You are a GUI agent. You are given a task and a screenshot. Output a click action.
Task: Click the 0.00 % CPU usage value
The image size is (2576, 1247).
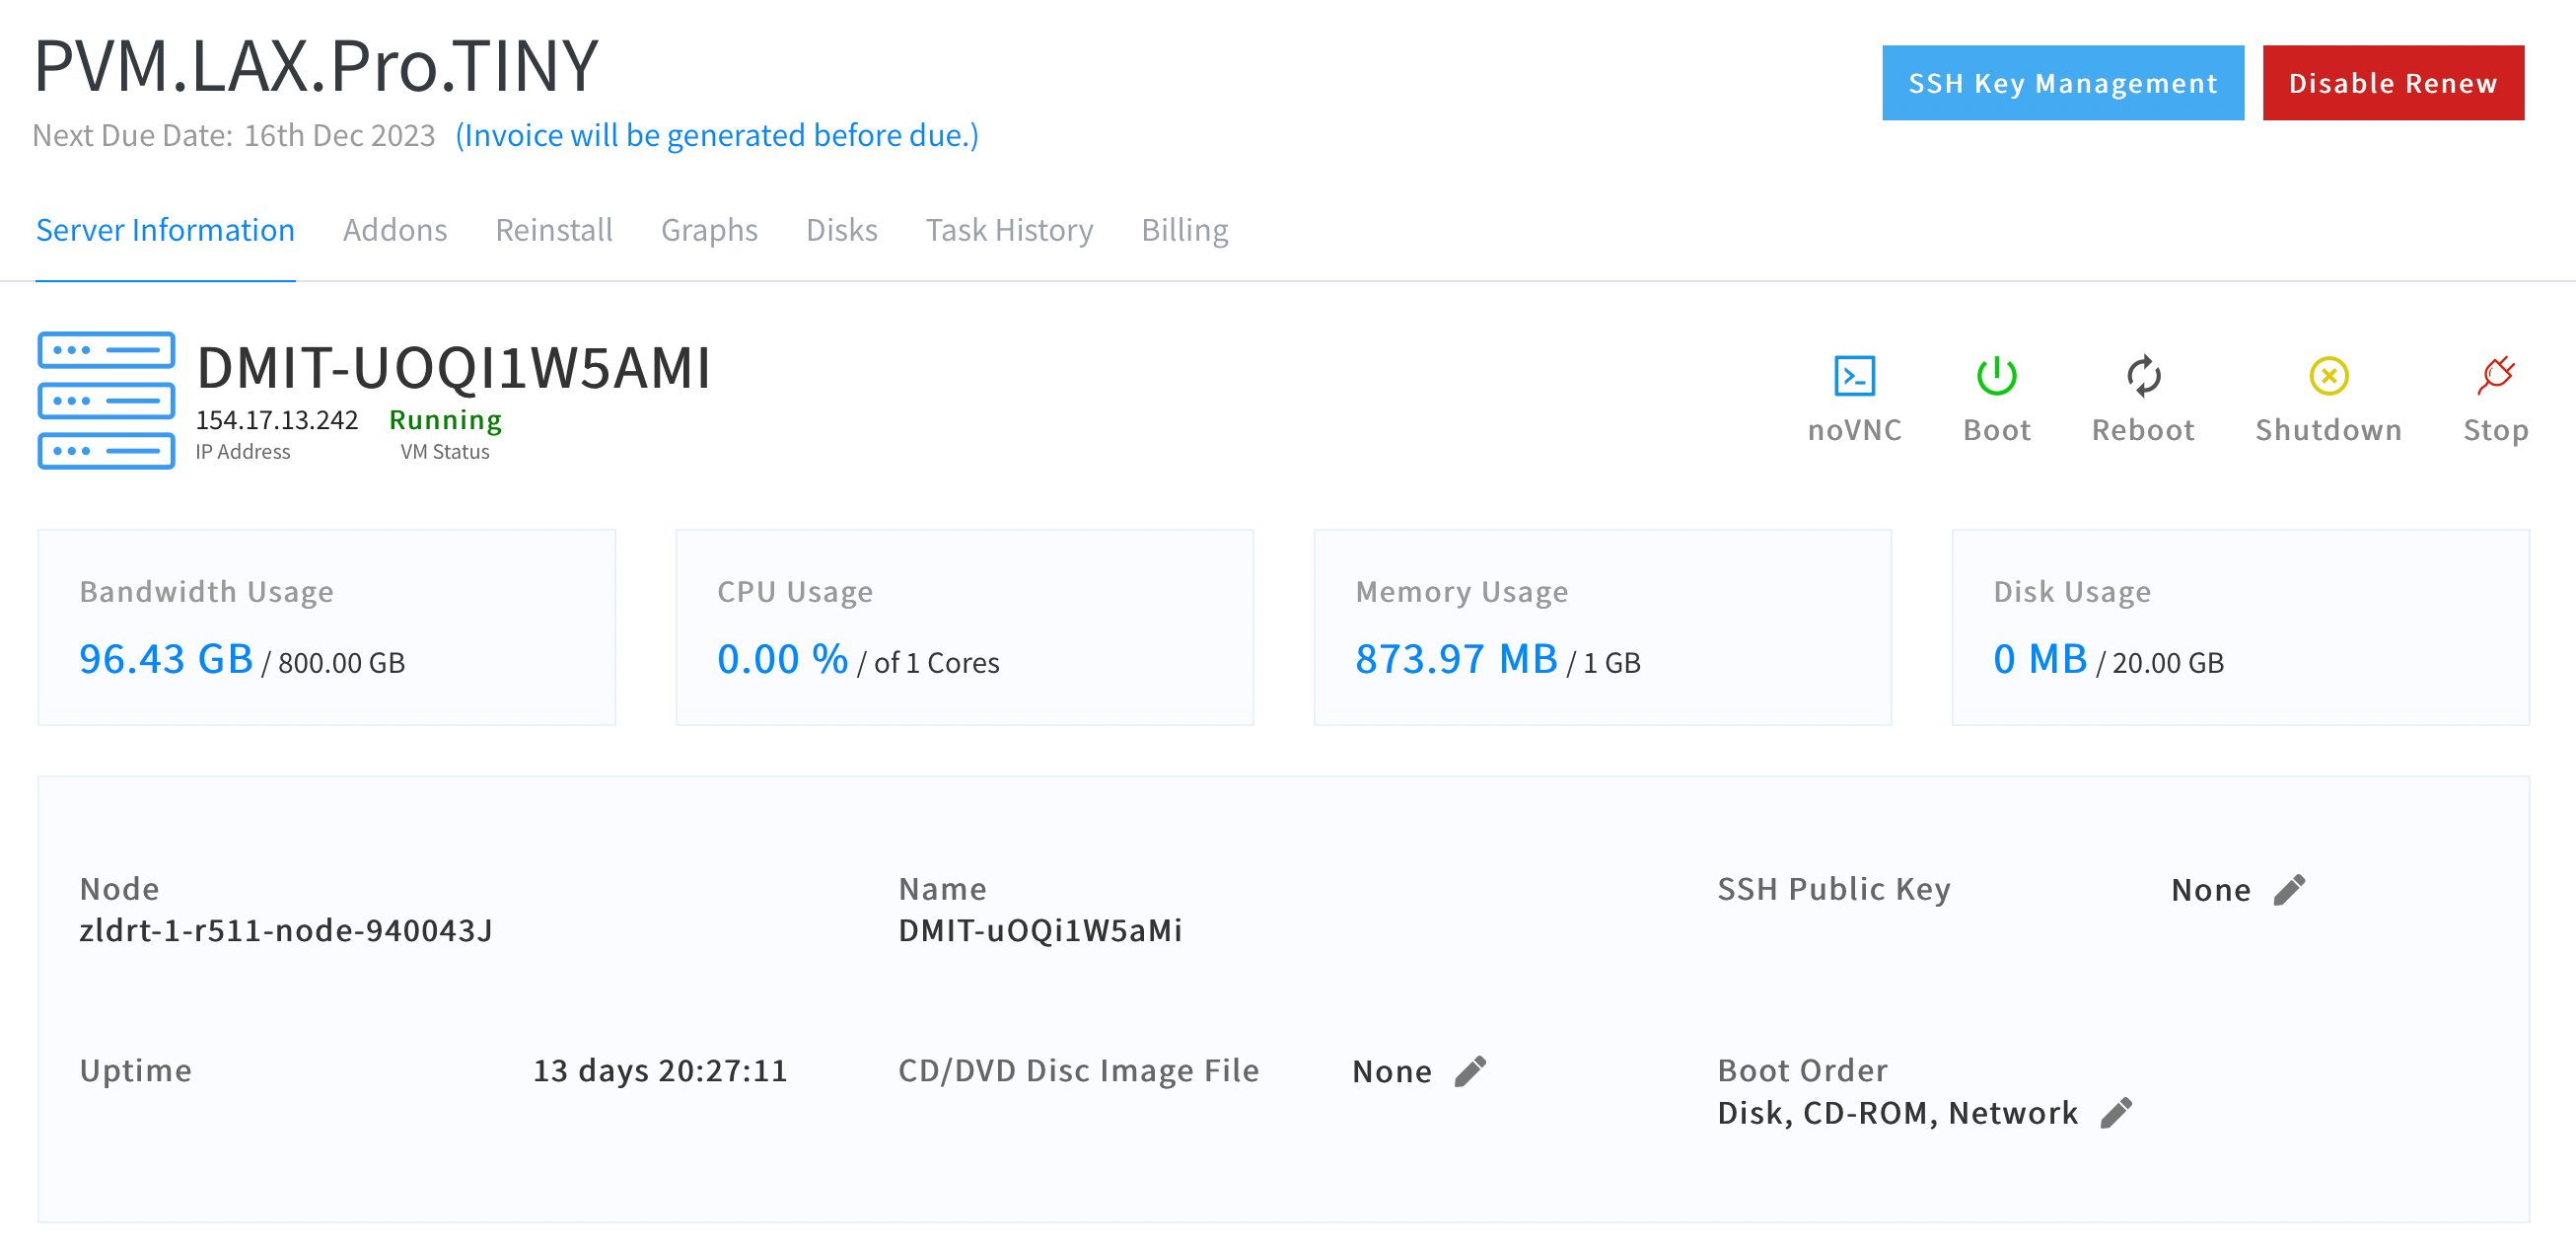click(782, 658)
